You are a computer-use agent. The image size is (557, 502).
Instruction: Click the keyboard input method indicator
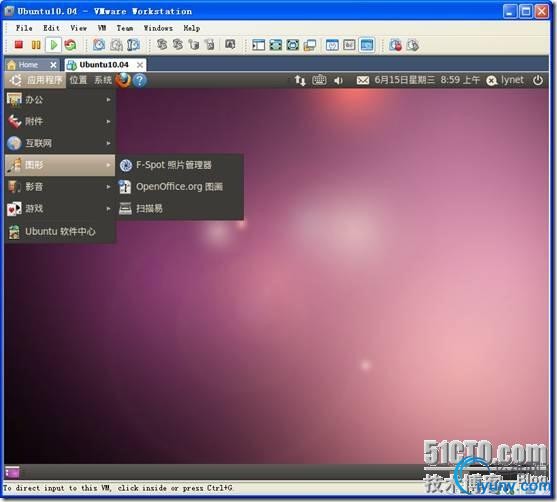319,80
